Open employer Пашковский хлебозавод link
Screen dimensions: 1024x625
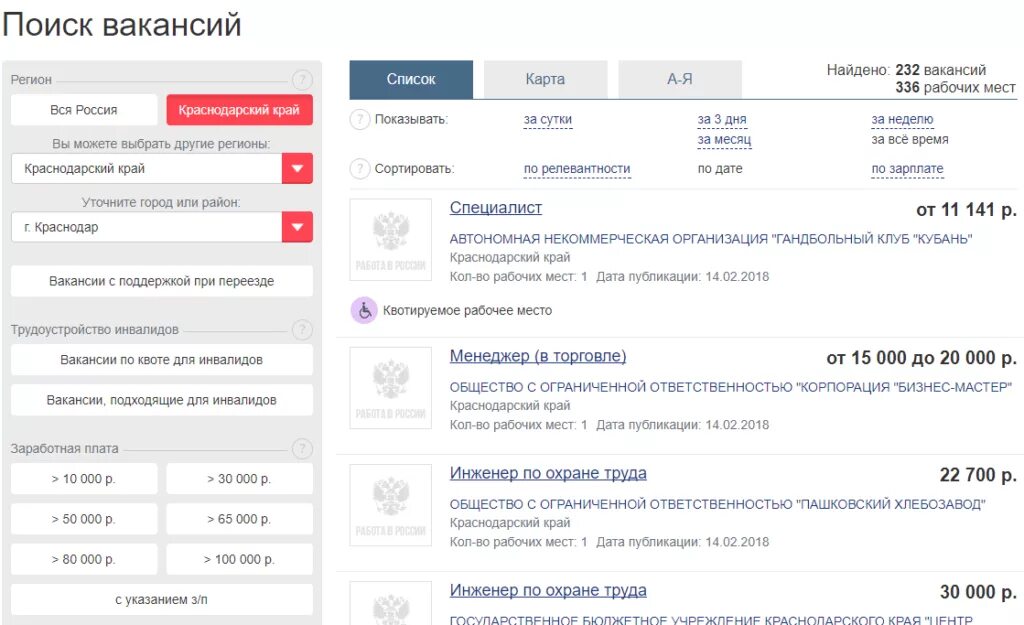pos(718,504)
